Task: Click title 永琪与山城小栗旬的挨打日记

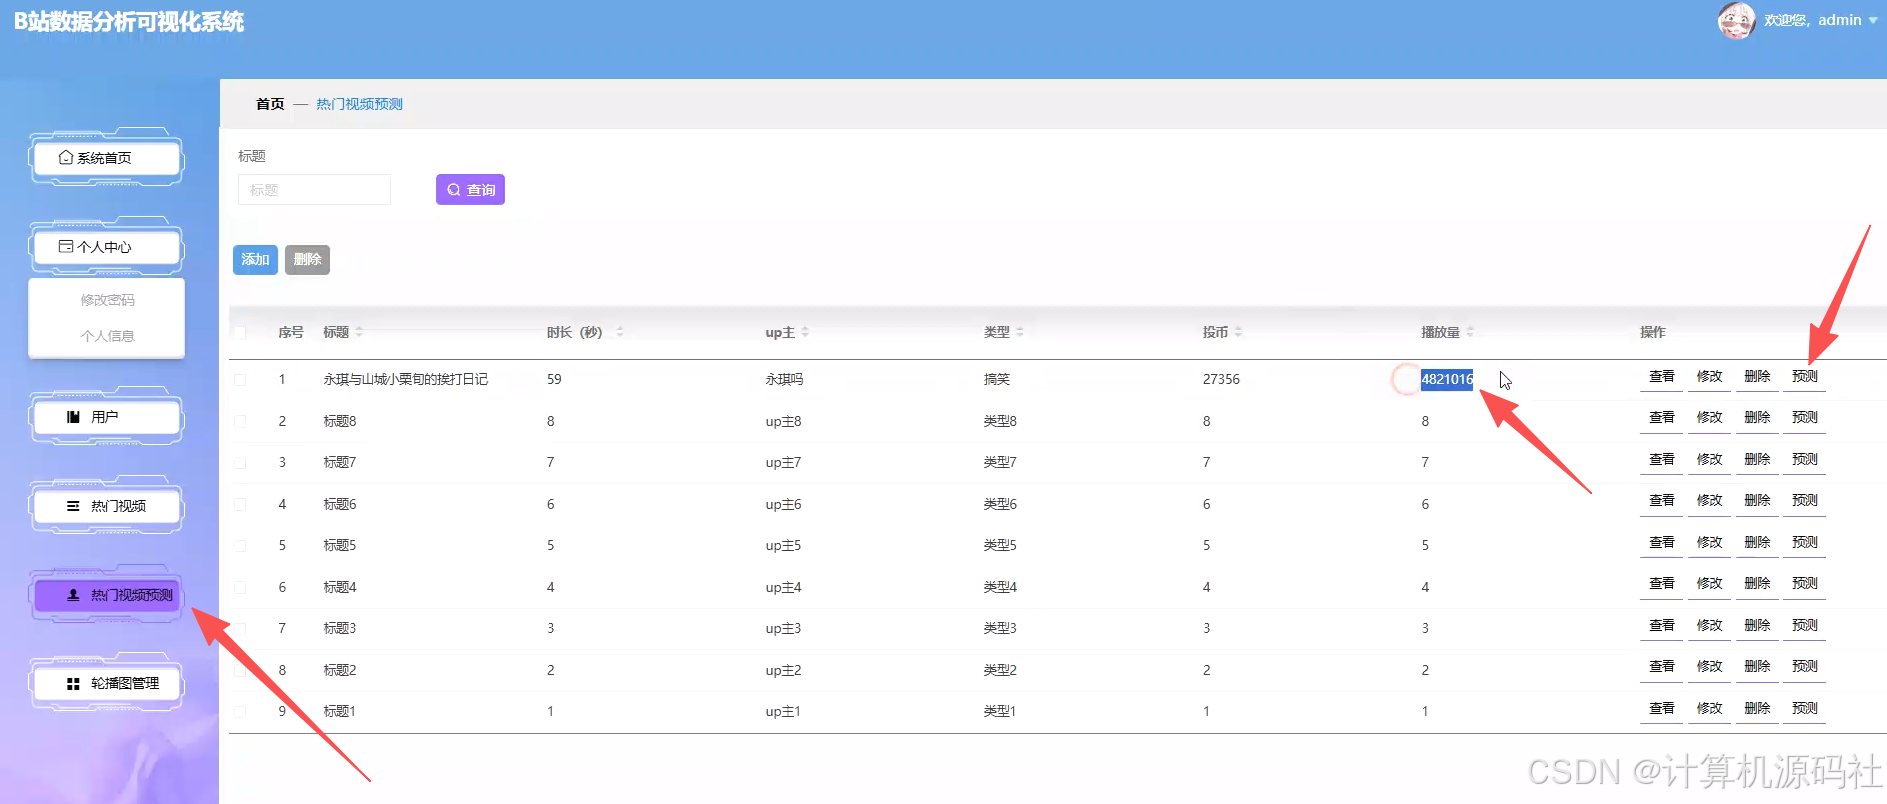Action: point(405,380)
